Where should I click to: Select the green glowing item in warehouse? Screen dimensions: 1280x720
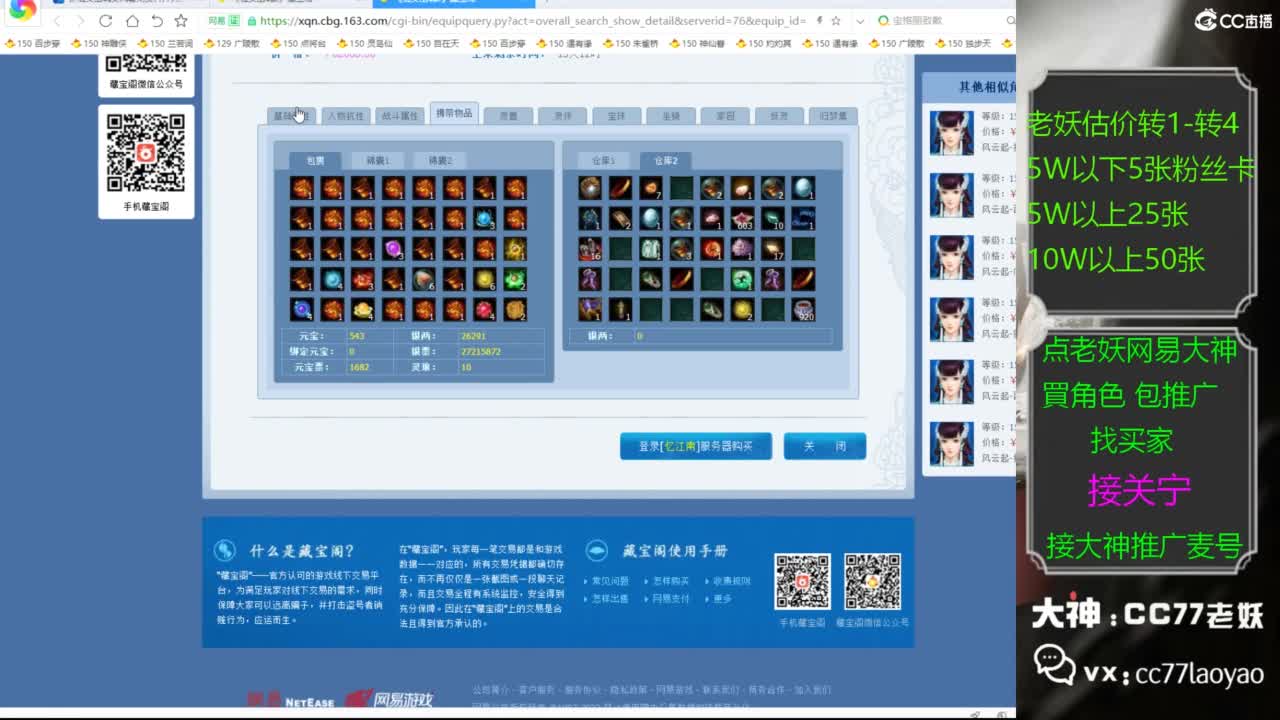click(x=742, y=279)
